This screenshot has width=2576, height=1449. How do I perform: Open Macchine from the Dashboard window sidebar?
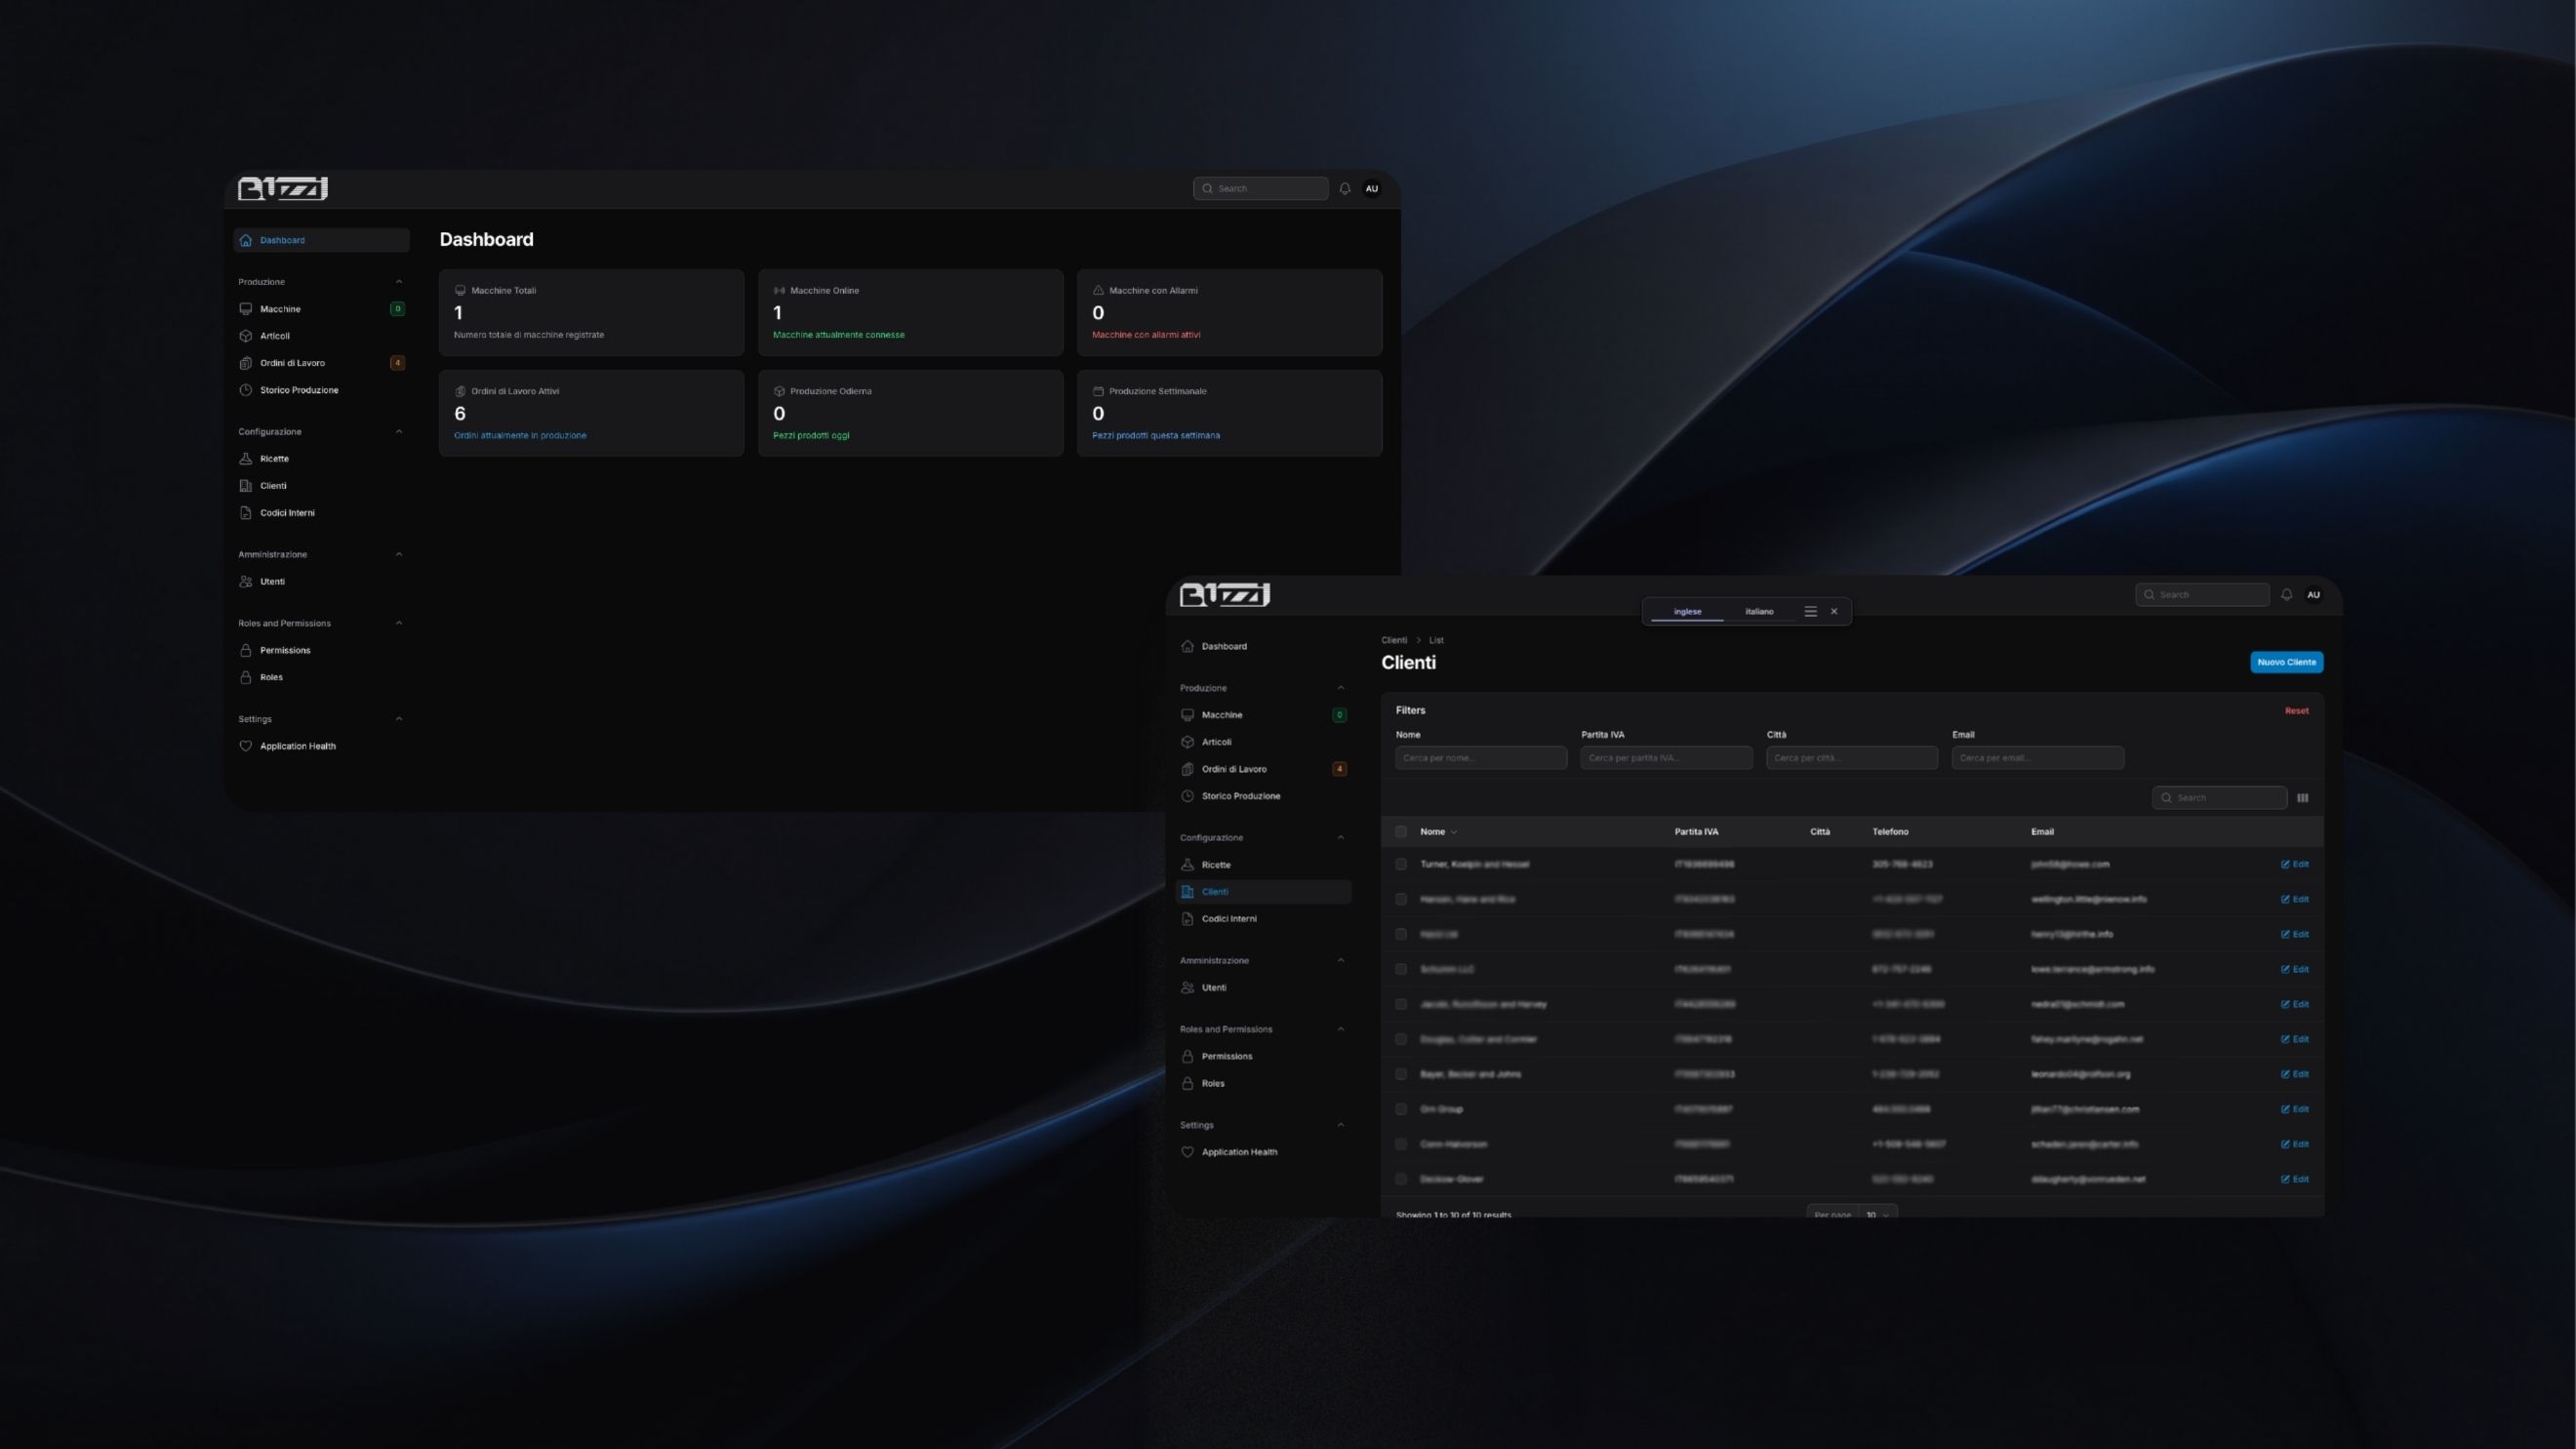pyautogui.click(x=280, y=309)
